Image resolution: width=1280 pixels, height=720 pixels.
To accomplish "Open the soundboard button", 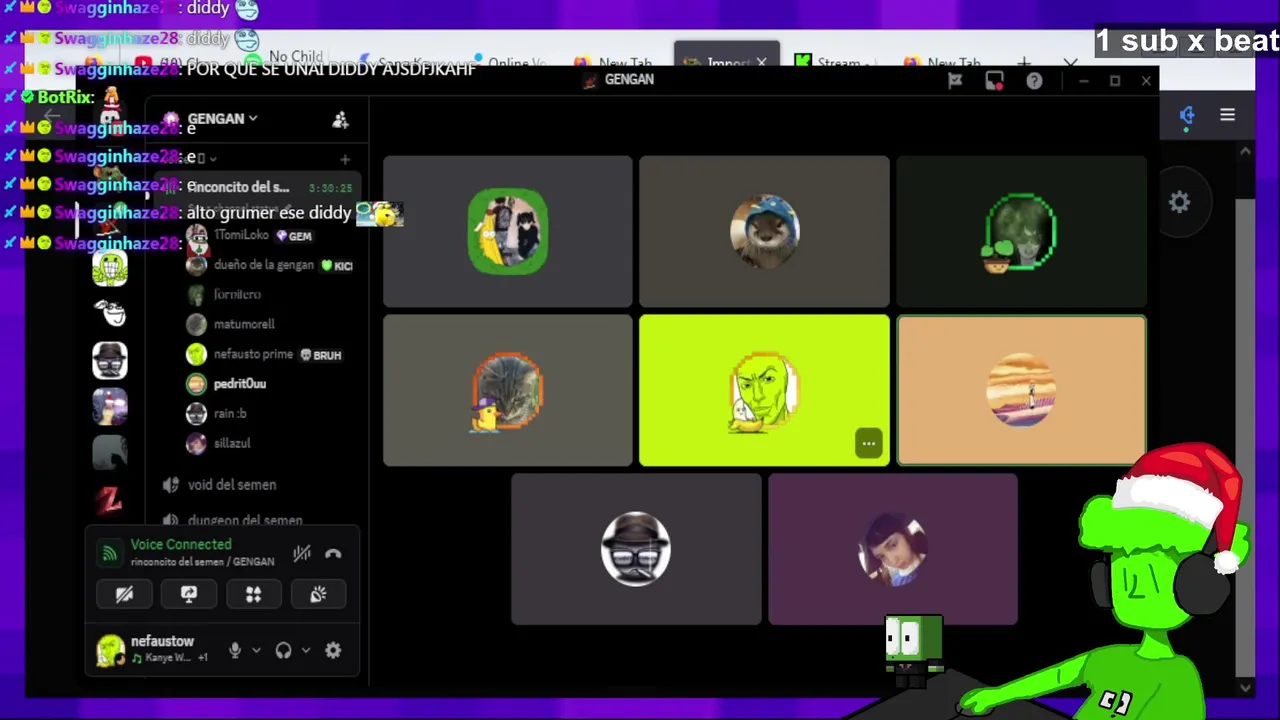I will (318, 594).
